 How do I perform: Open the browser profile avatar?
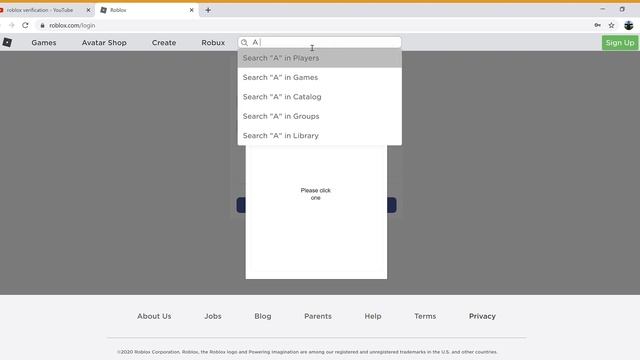(629, 25)
